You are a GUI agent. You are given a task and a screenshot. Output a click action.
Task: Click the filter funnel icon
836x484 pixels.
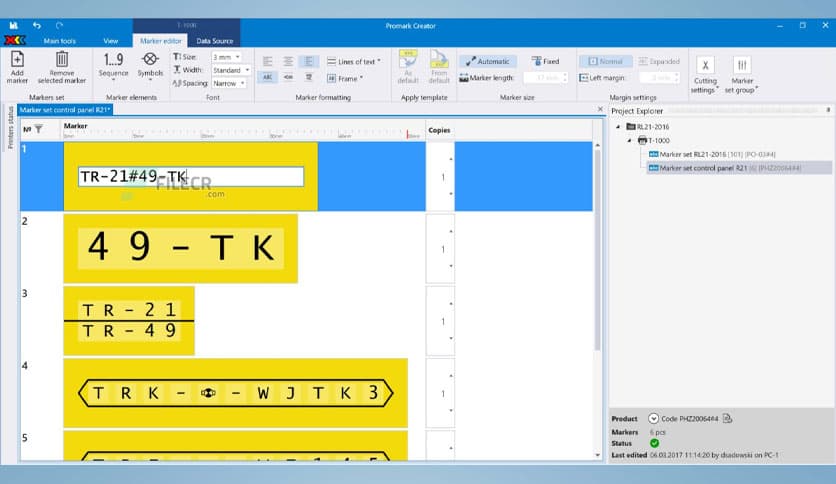(x=38, y=129)
